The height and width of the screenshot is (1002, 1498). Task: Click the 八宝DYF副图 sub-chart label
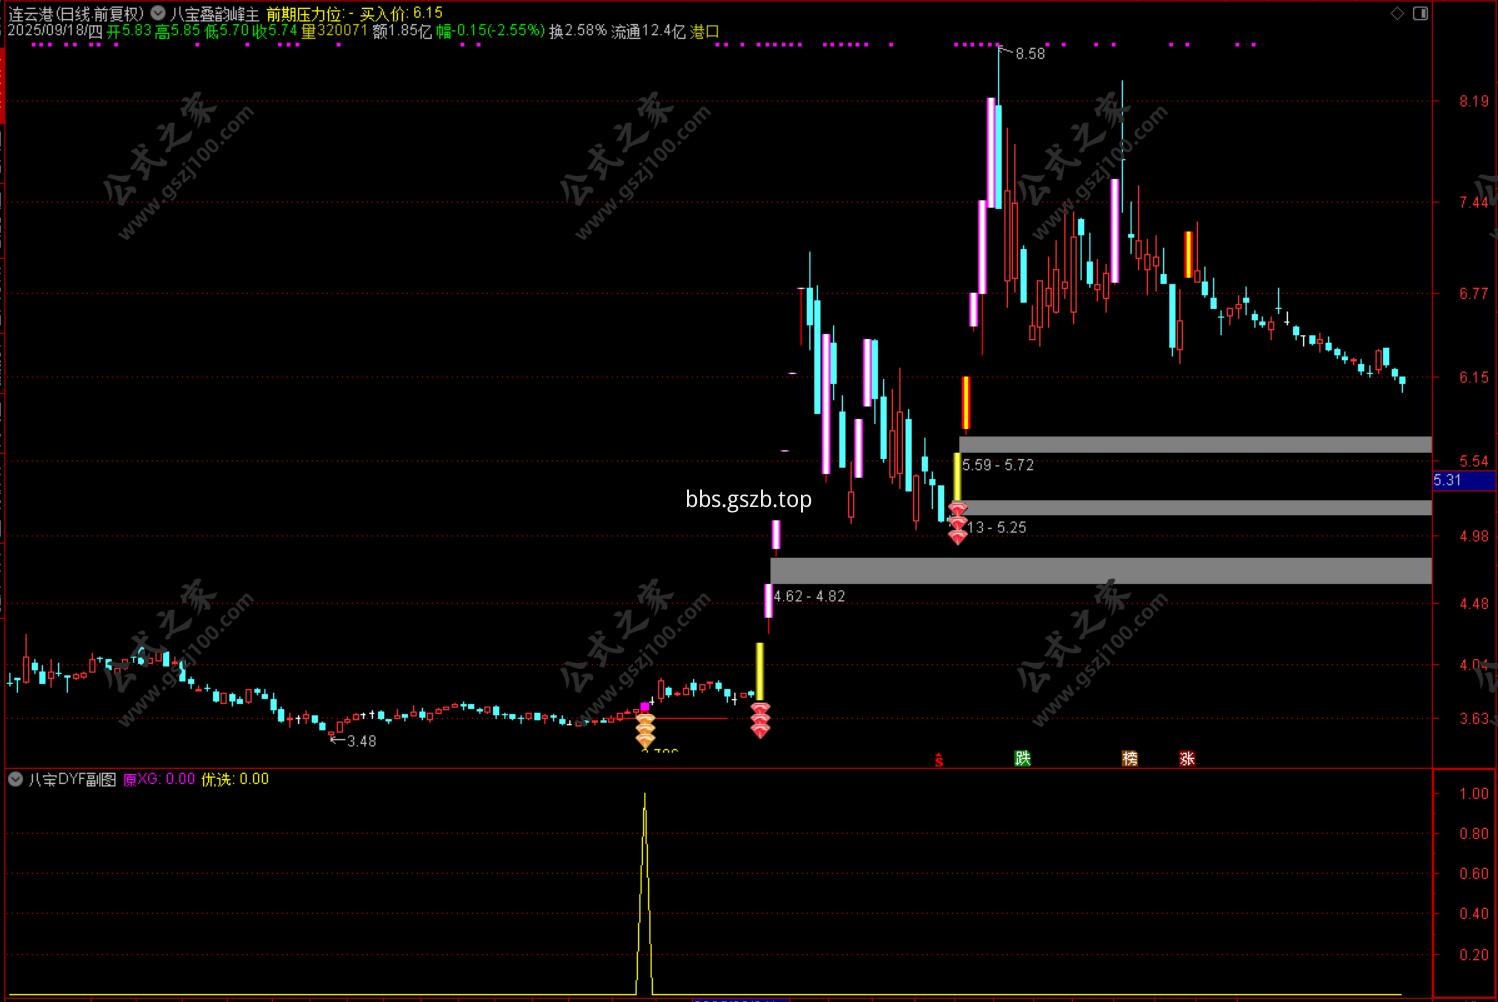click(x=71, y=779)
